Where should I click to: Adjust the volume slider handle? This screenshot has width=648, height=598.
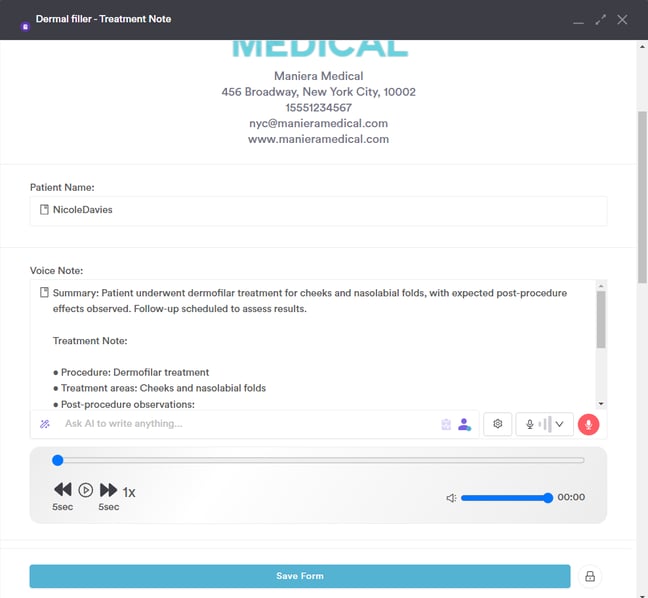pos(548,498)
